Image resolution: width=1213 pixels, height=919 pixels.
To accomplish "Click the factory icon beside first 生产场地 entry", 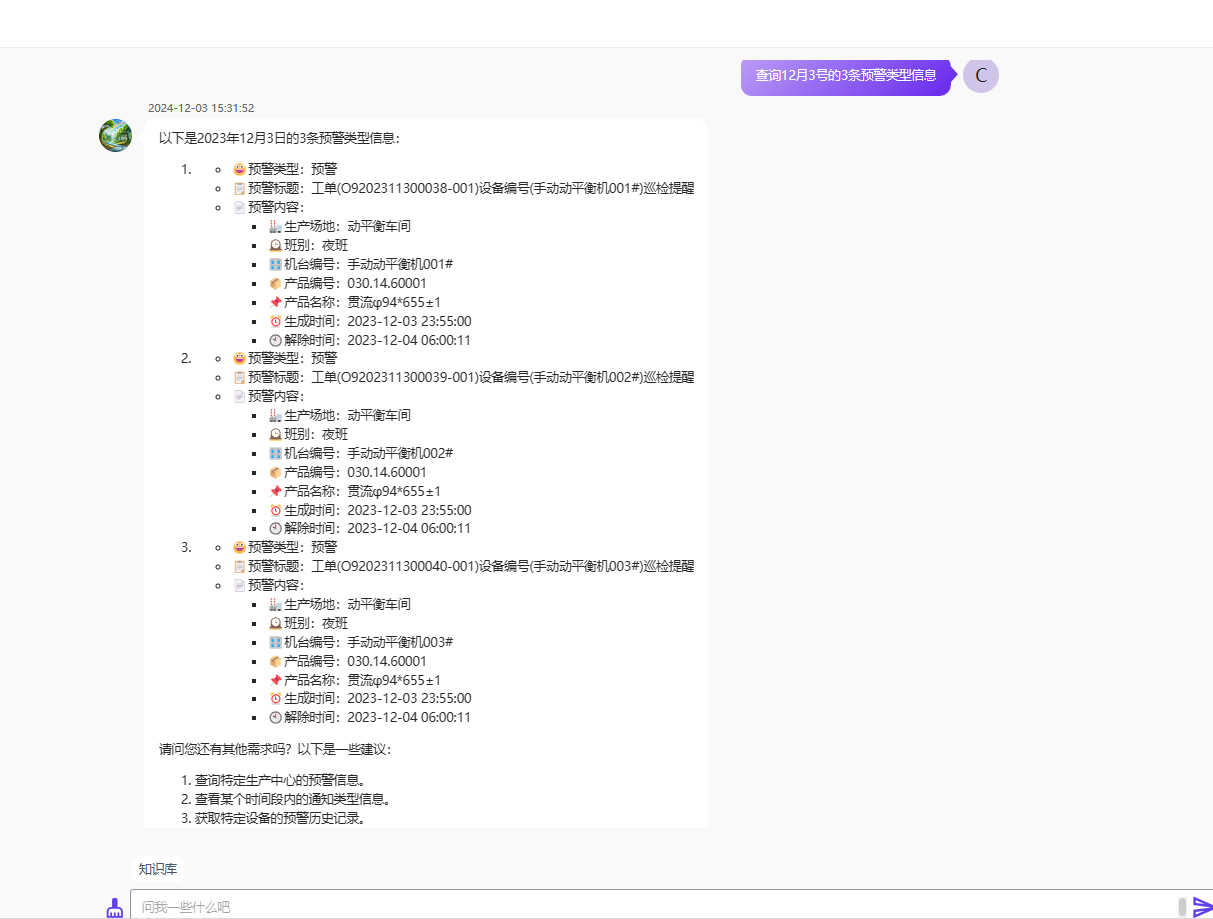I will pyautogui.click(x=276, y=226).
